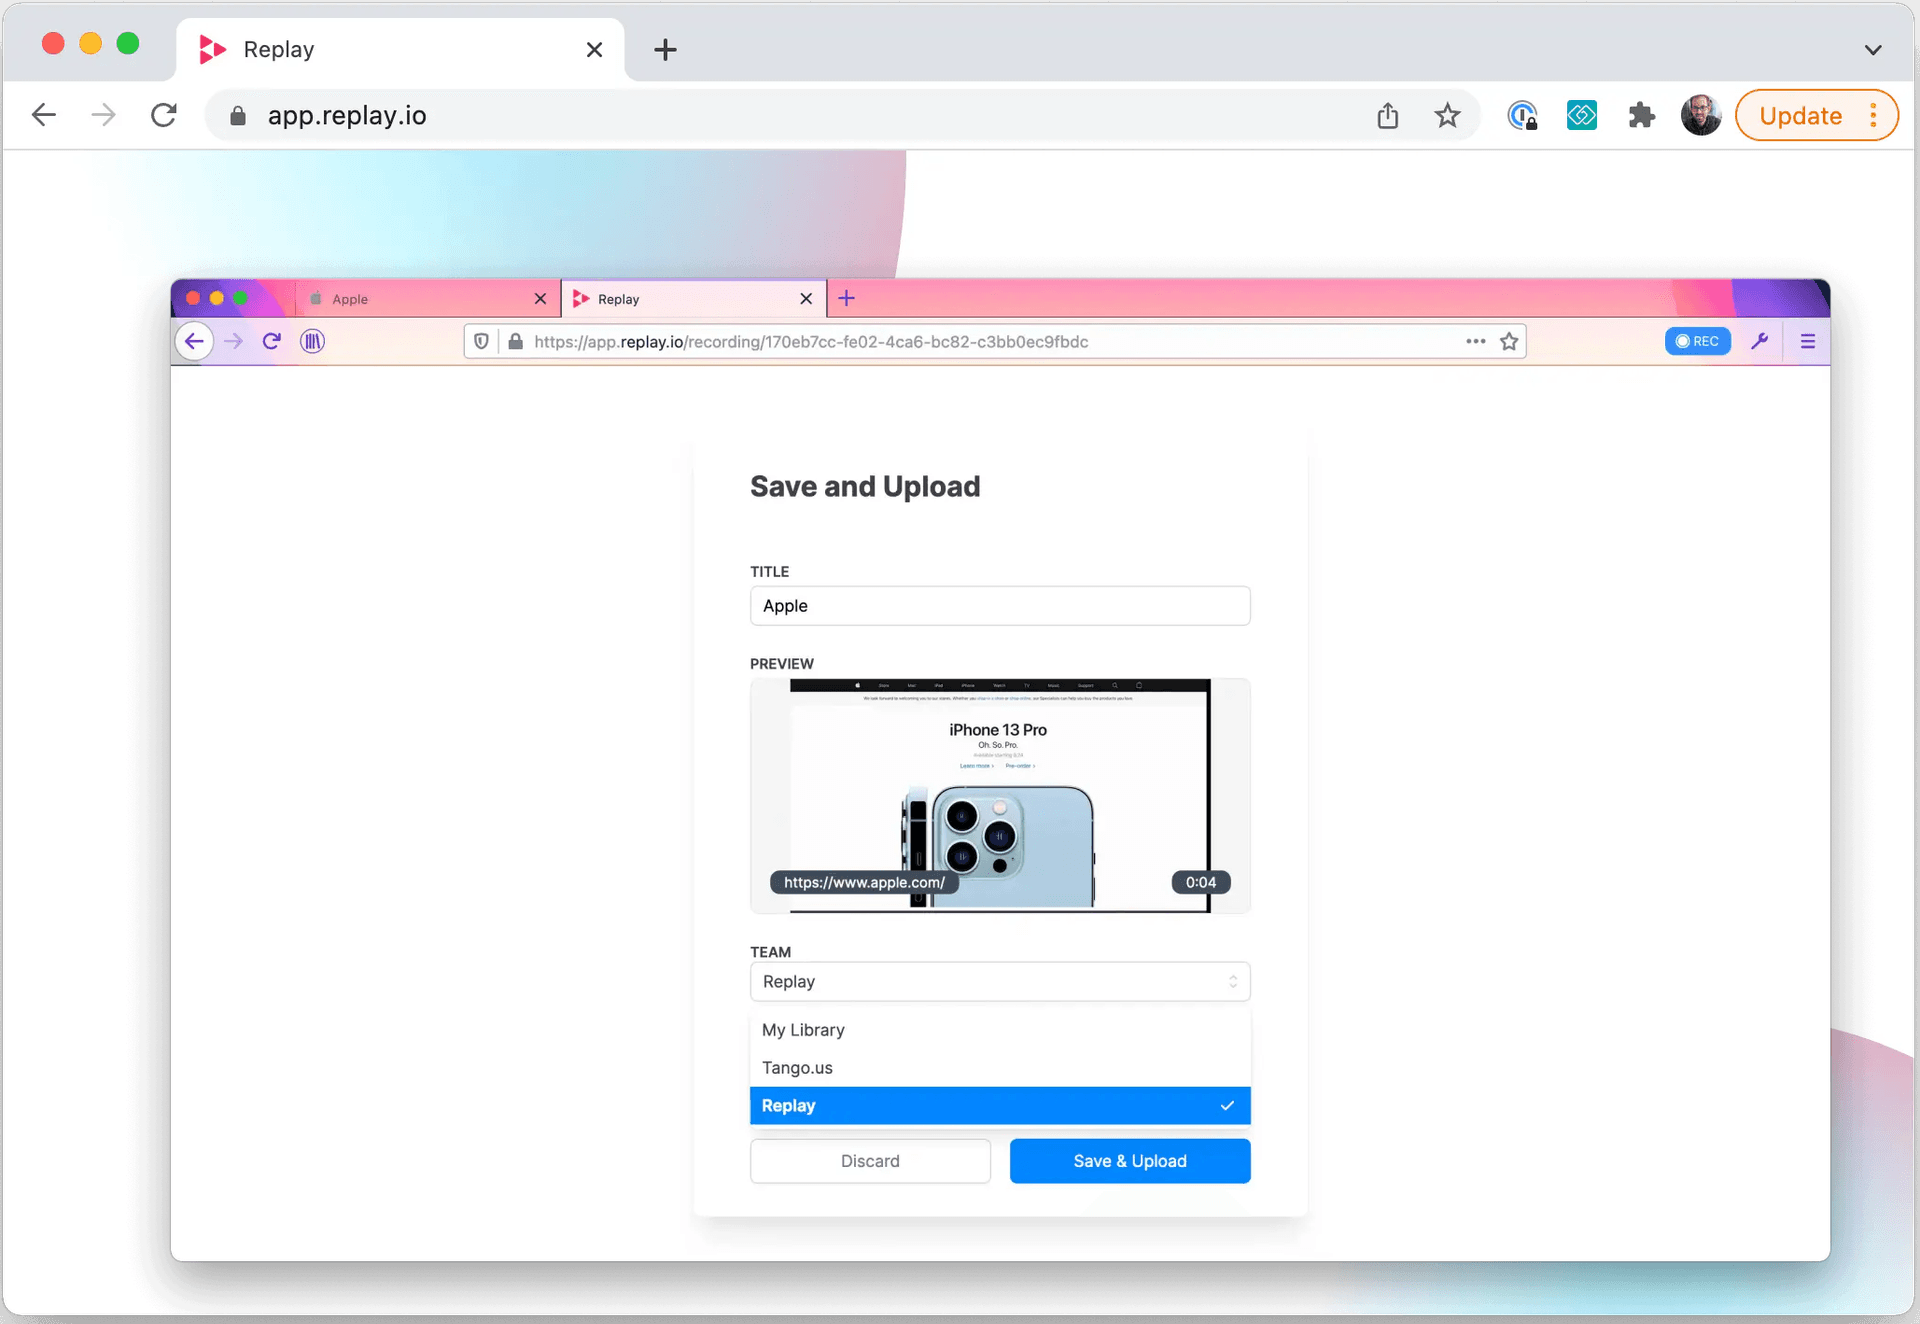Bookmark page with outer star icon
This screenshot has width=1920, height=1324.
tap(1447, 116)
